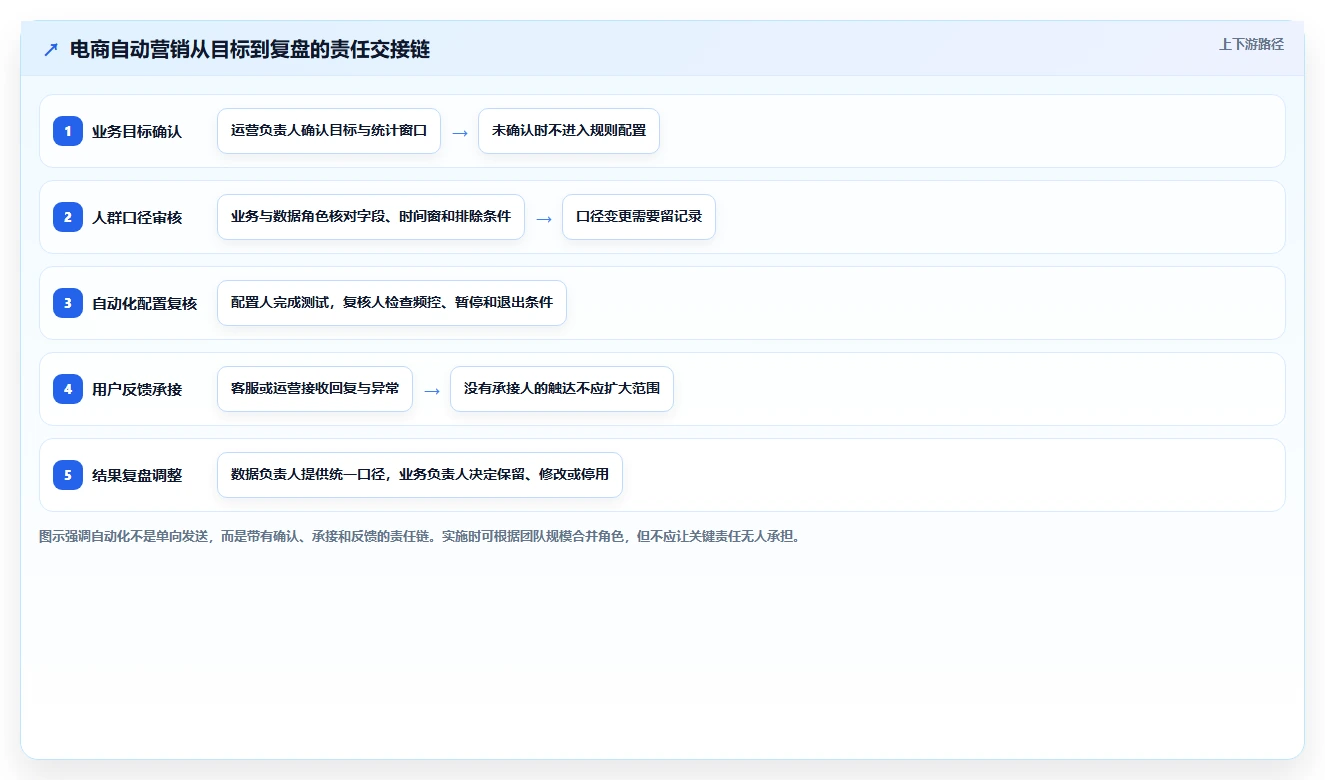Click the 上下游路径 label in header
Viewport: 1325px width, 780px height.
(1251, 44)
